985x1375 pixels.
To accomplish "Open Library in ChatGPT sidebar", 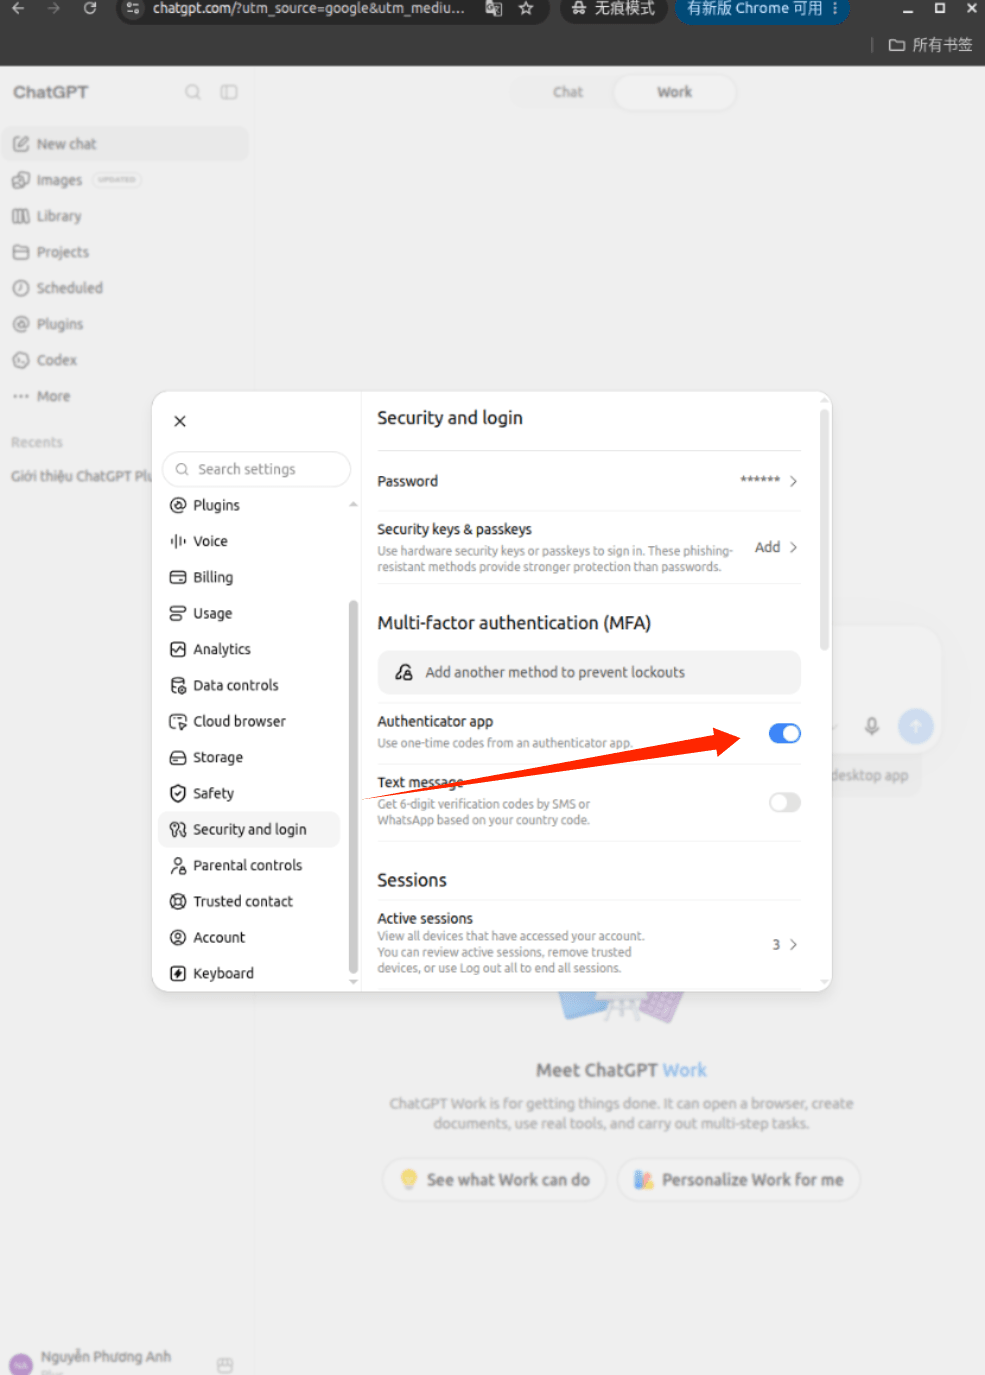I will pyautogui.click(x=59, y=216).
